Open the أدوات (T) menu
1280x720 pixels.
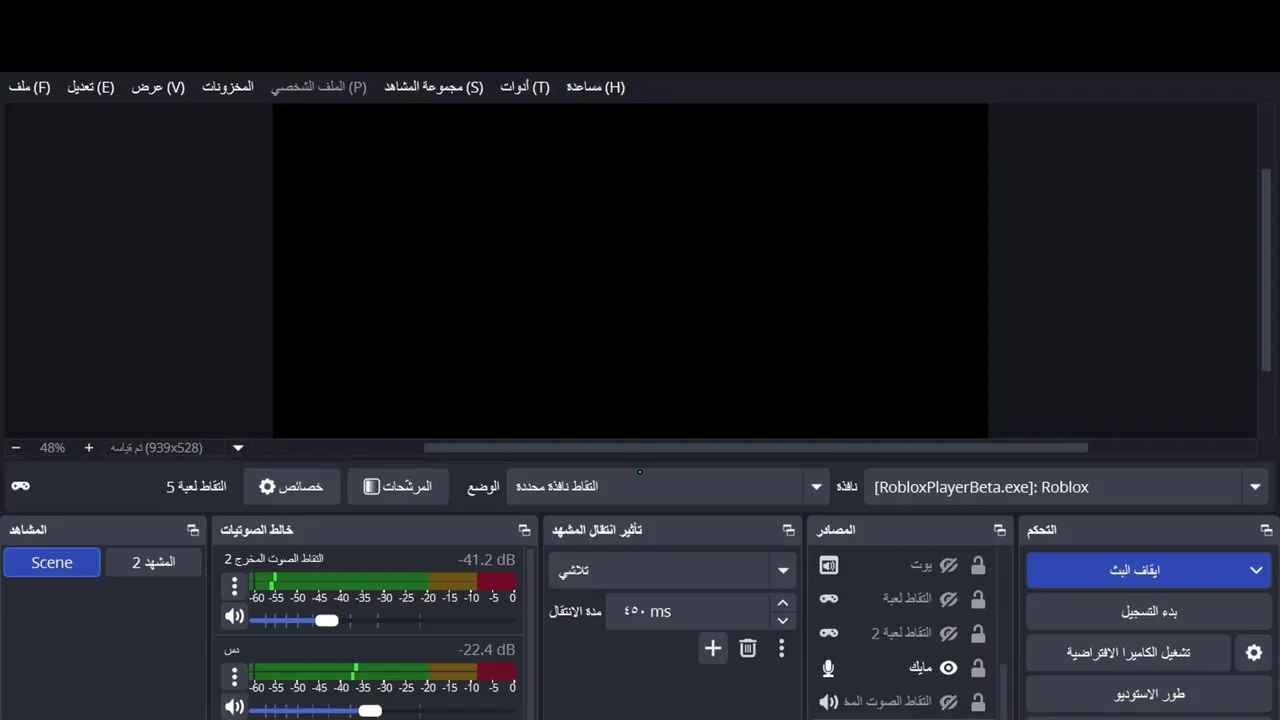(525, 87)
